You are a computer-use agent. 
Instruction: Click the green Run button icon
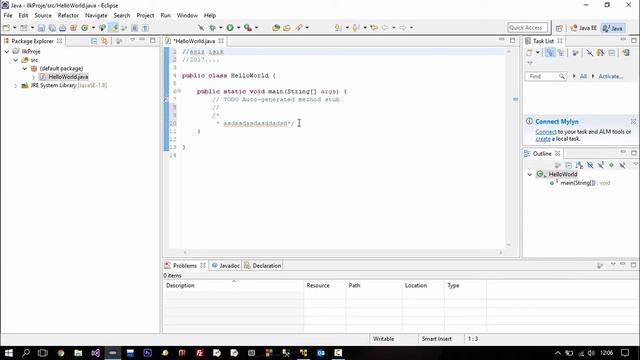(230, 28)
